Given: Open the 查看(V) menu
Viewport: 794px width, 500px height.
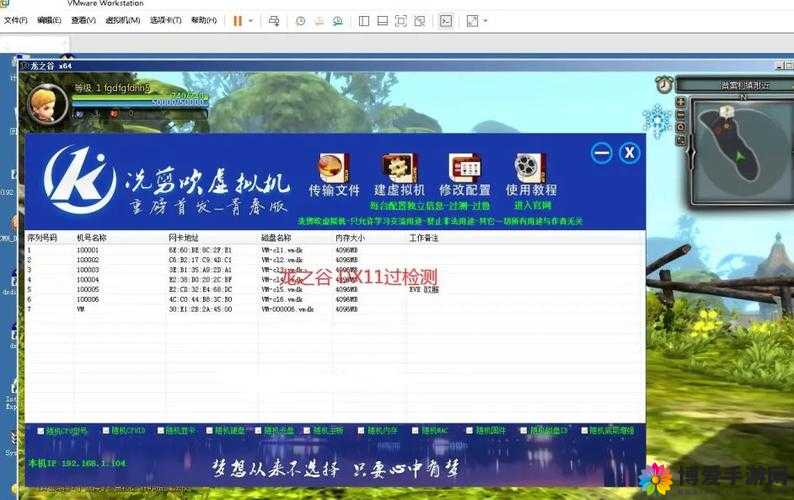Looking at the screenshot, I should tap(83, 20).
